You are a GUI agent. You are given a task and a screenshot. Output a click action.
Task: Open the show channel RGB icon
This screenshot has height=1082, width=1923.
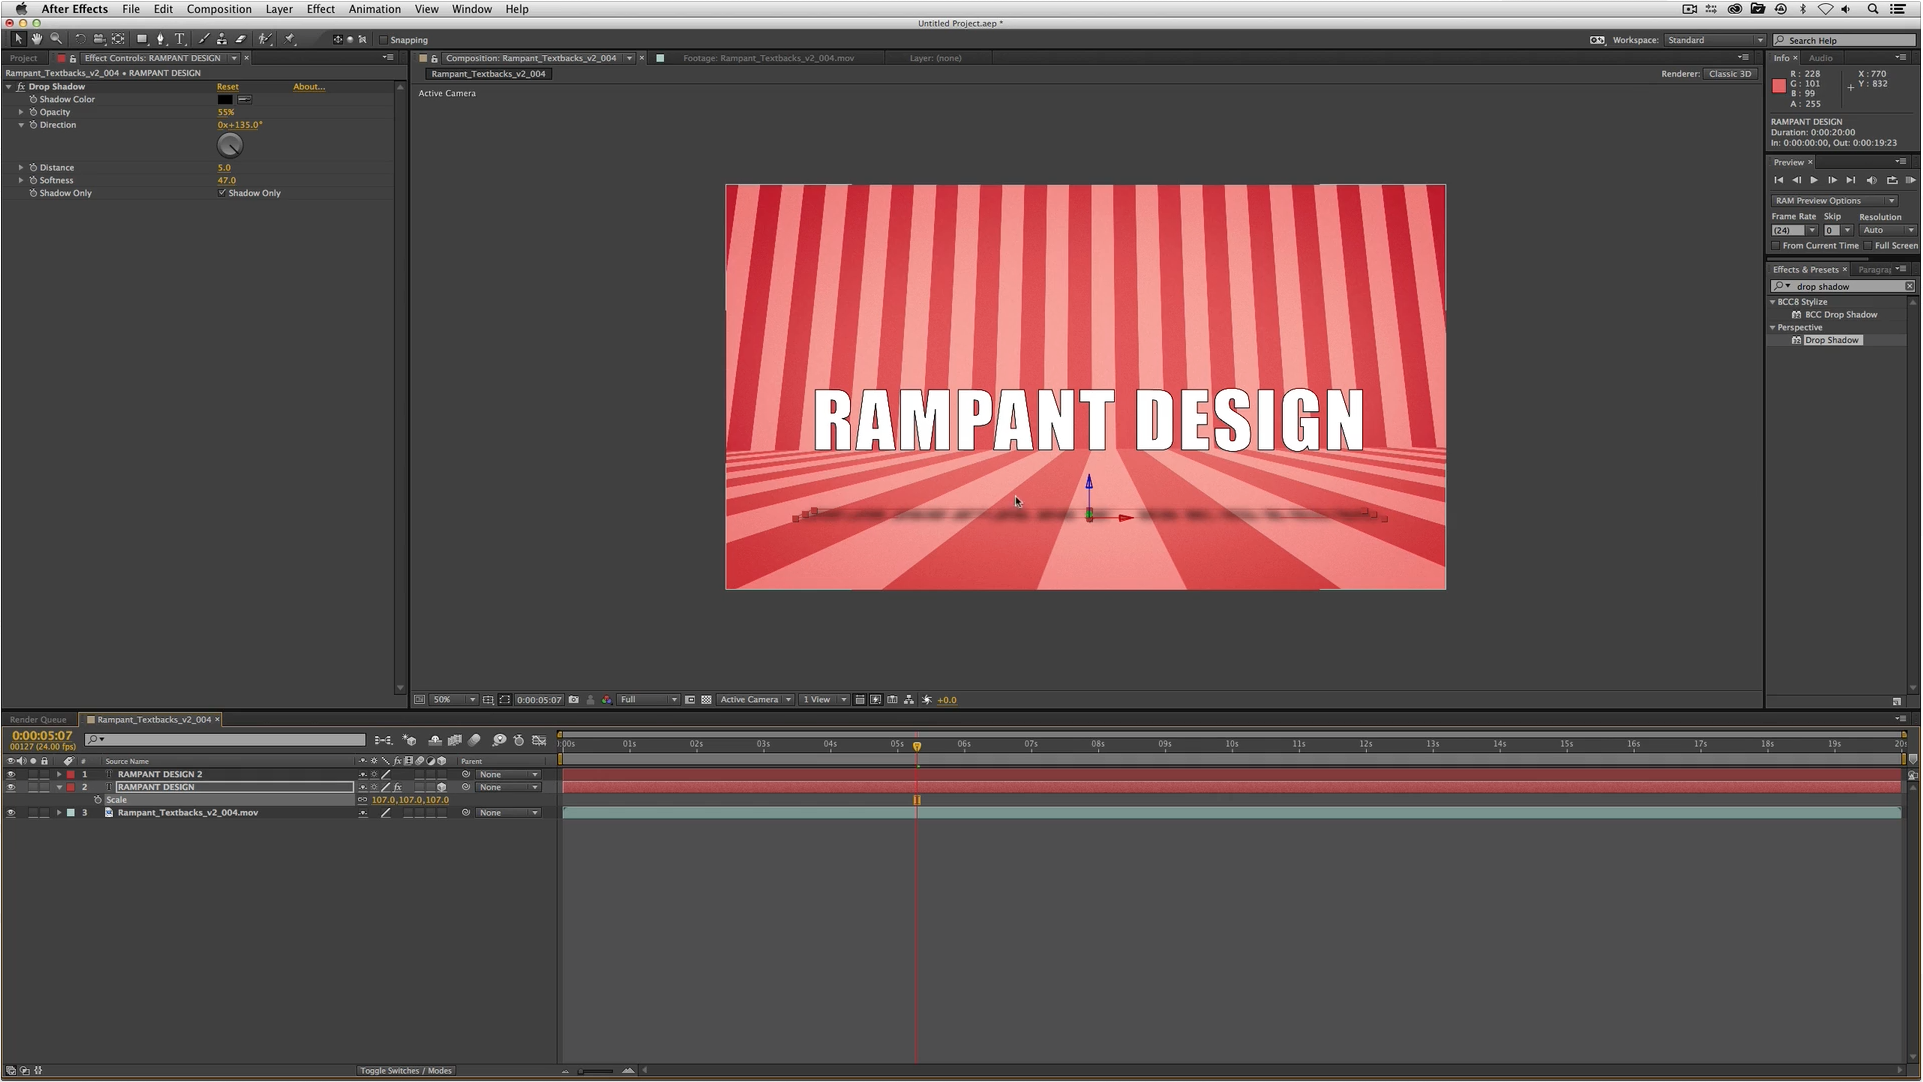(x=606, y=700)
